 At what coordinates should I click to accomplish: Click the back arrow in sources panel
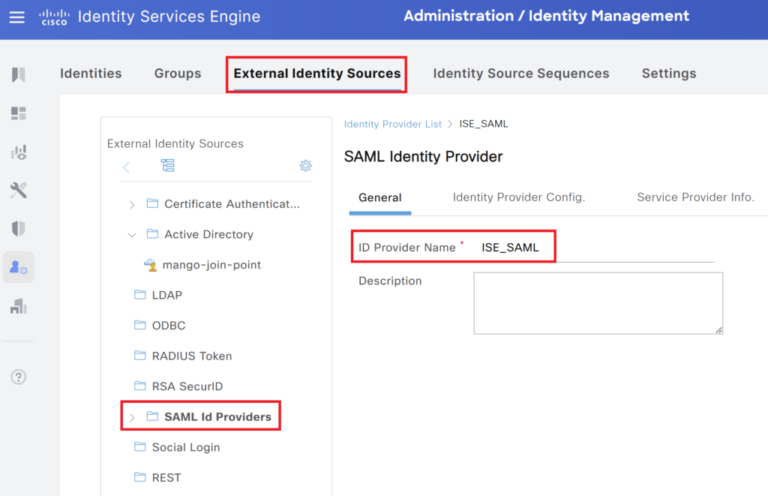pos(126,167)
